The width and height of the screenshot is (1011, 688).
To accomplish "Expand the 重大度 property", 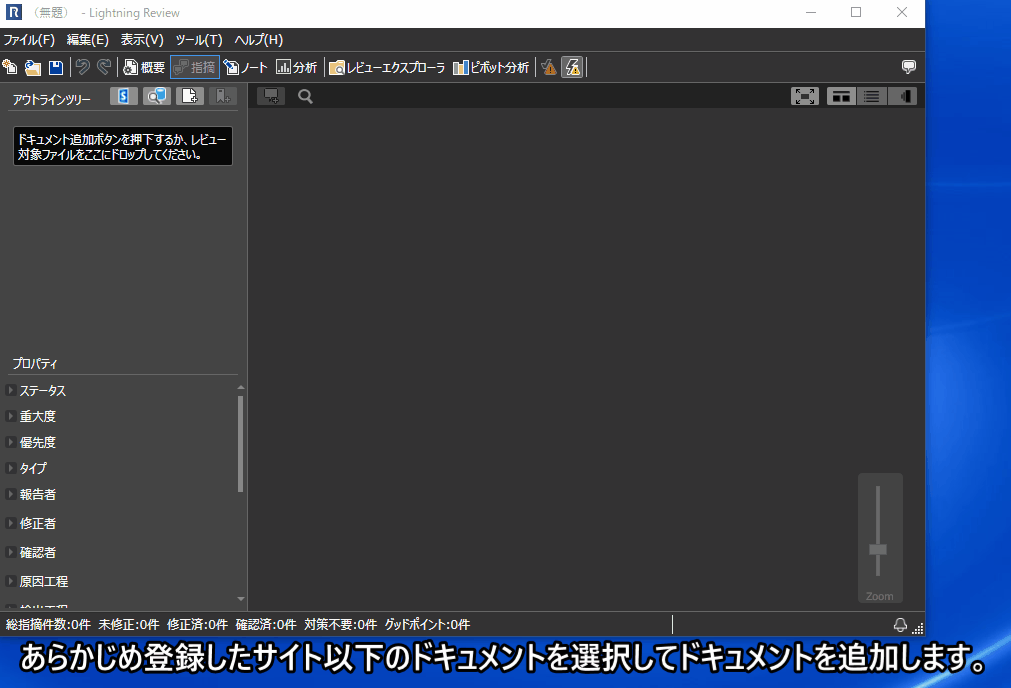I will pos(10,416).
